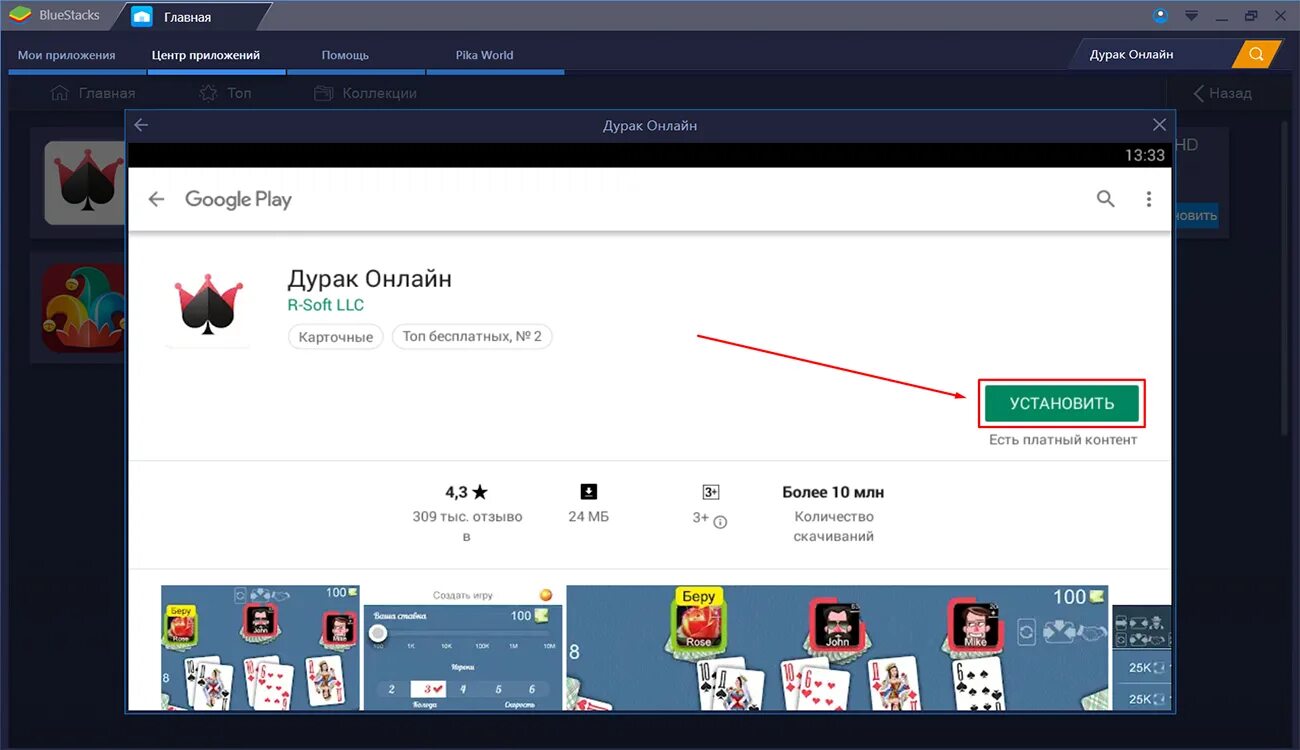1300x750 pixels.
Task: Click the BlueStacks logo icon
Action: tap(20, 16)
